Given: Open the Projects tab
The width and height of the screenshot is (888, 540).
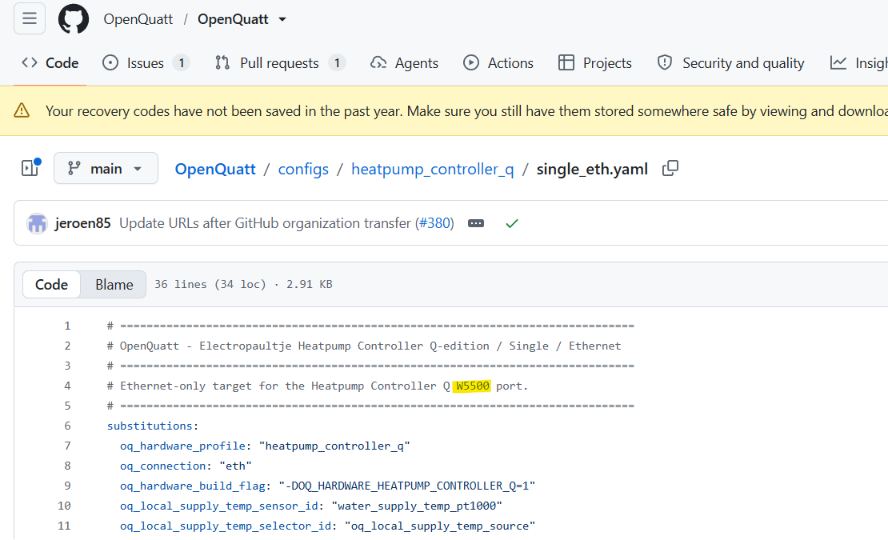Looking at the screenshot, I should pos(595,63).
